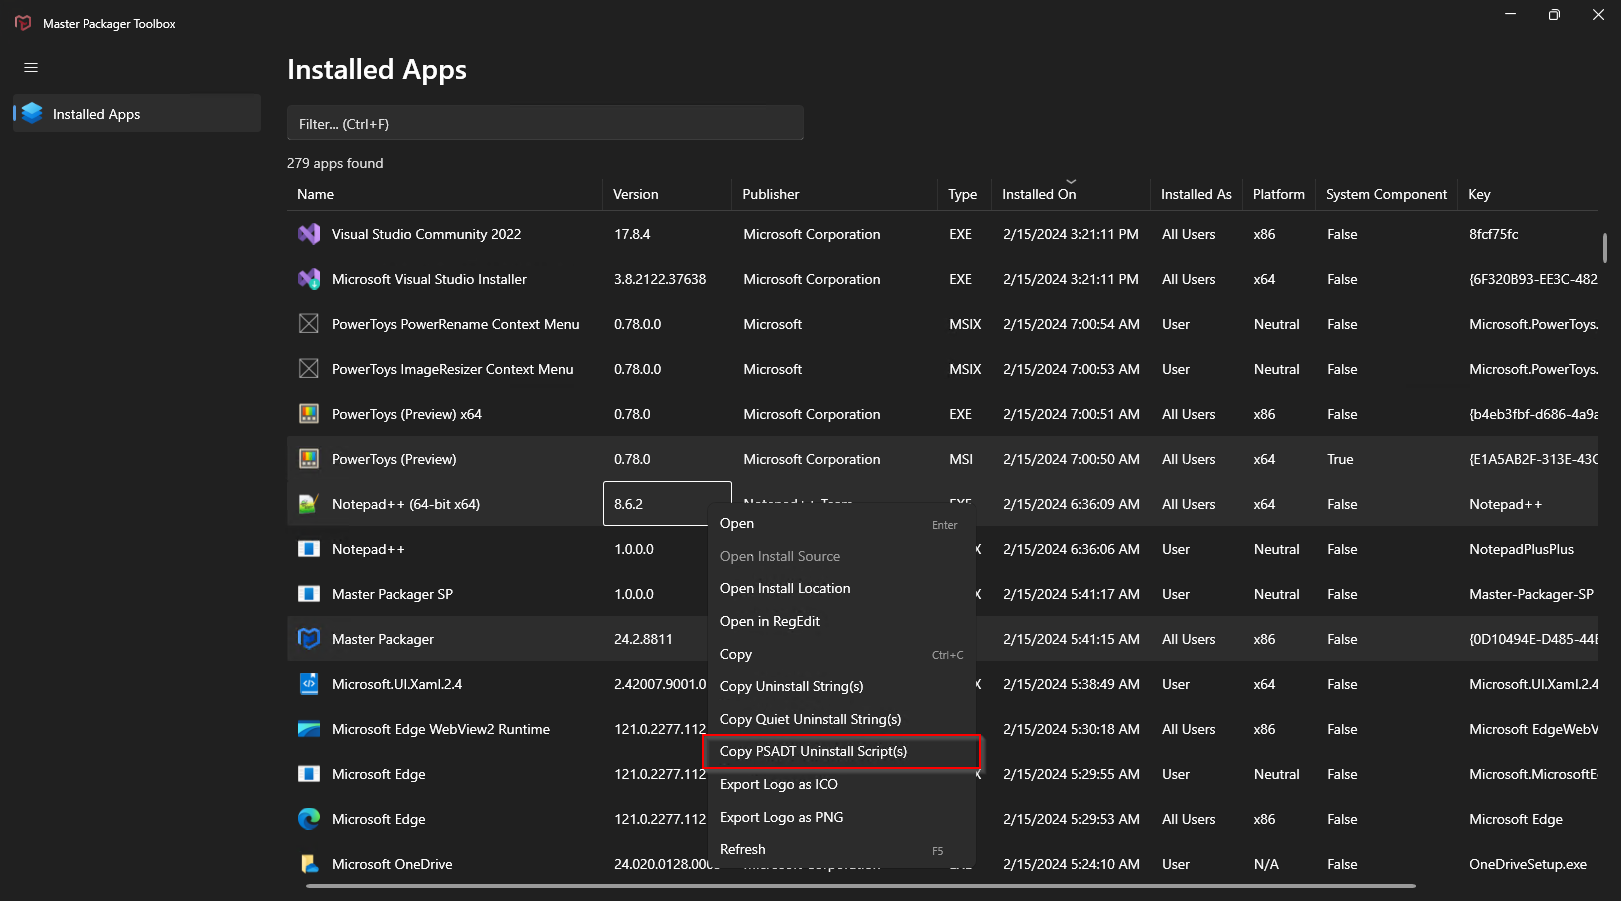Click the Notepad++ (64-bit x64) app icon
The image size is (1621, 901).
[x=309, y=504]
